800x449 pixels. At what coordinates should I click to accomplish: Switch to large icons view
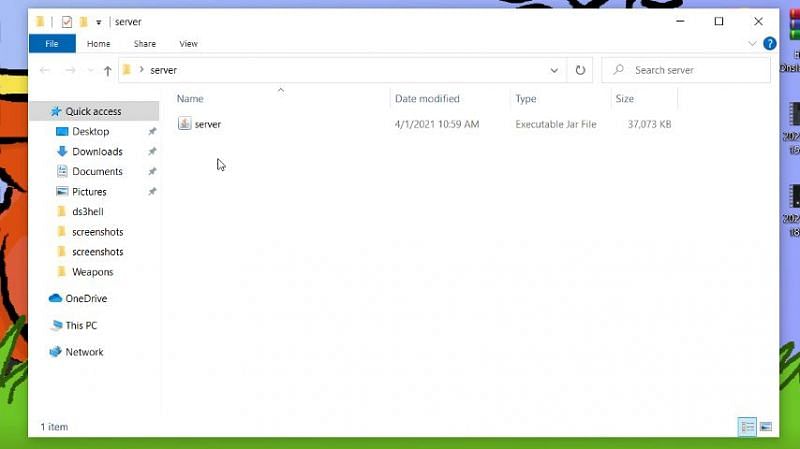click(766, 427)
